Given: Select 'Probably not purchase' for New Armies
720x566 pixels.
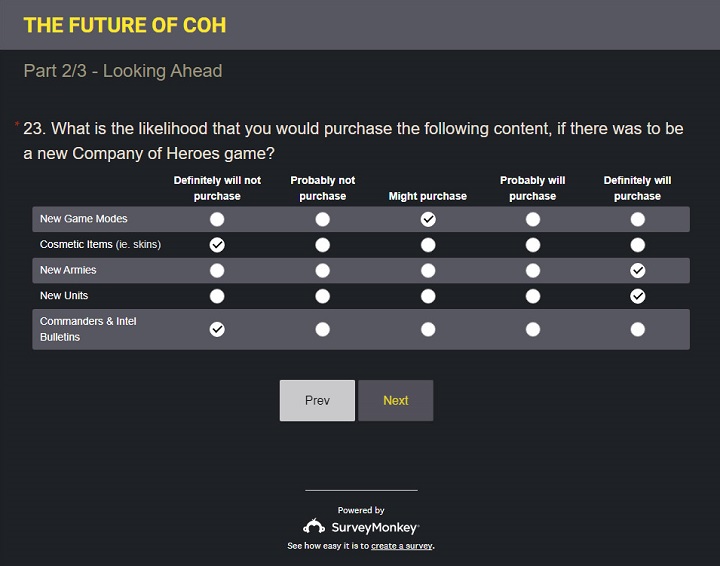Looking at the screenshot, I should [322, 270].
